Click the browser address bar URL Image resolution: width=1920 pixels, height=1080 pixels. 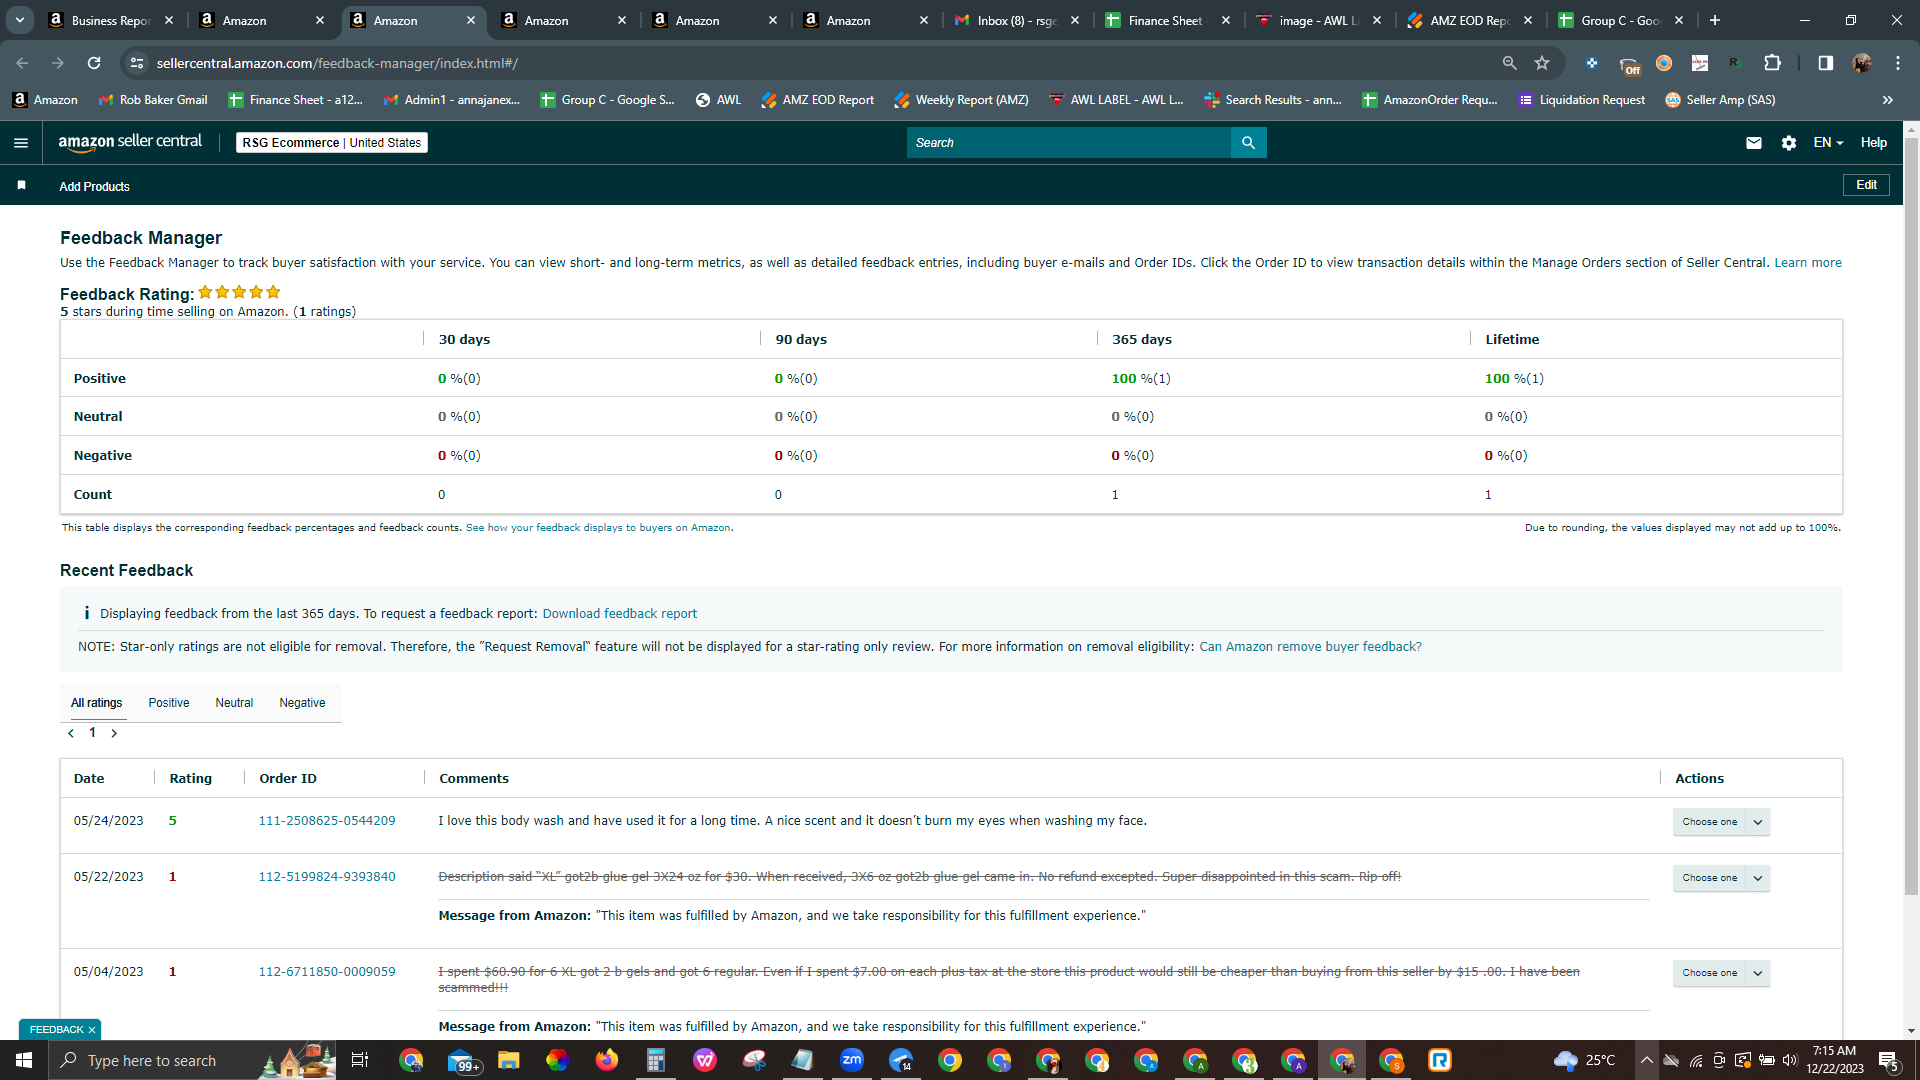[337, 63]
